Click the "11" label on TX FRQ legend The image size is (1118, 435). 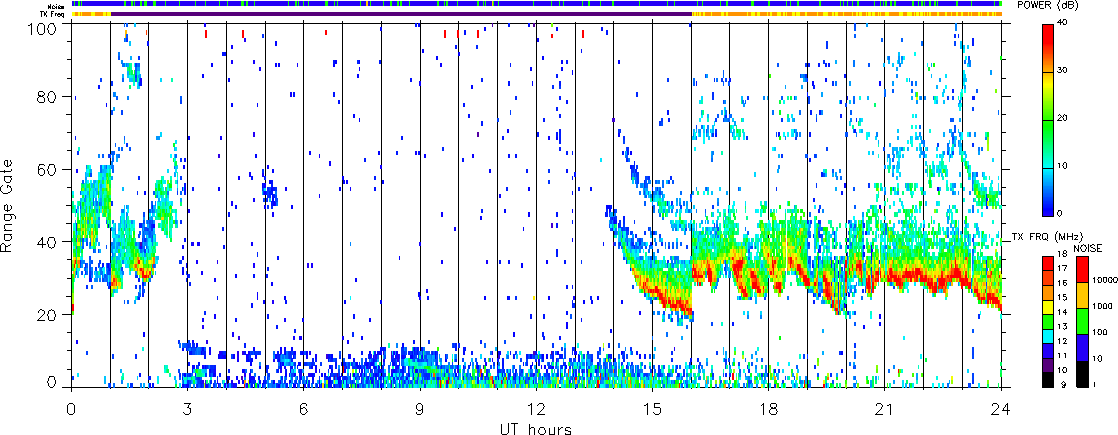coord(1062,355)
